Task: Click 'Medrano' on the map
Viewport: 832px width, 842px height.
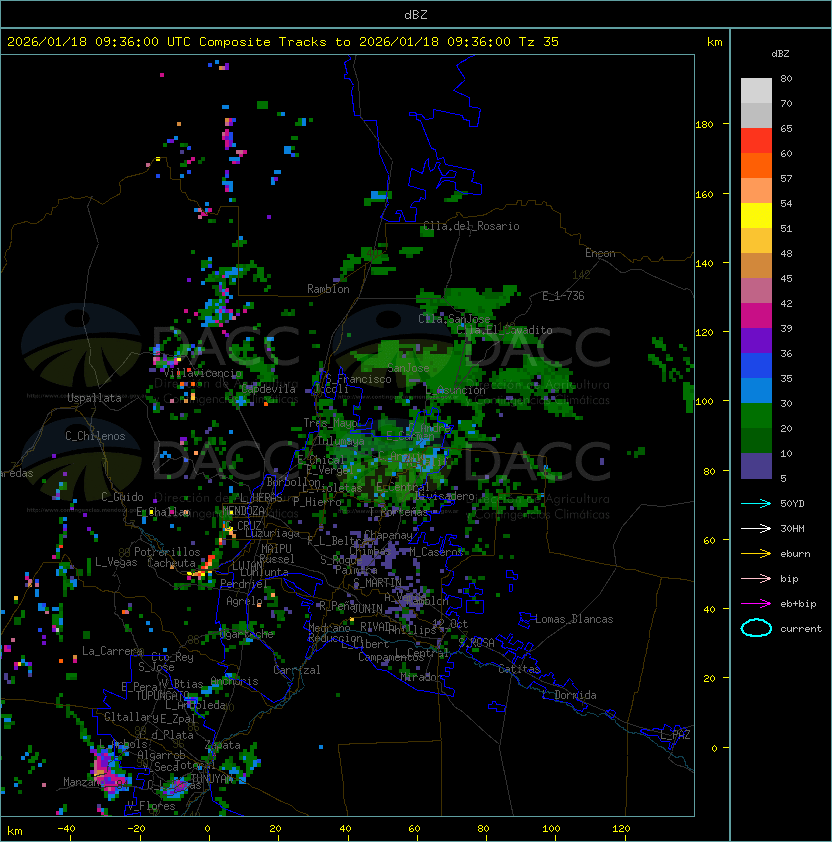Action: click(329, 628)
